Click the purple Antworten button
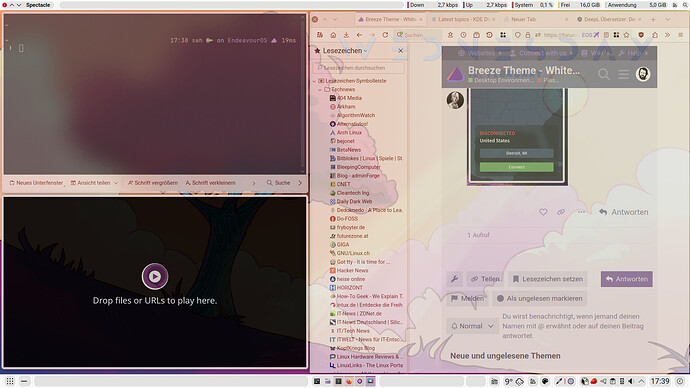This screenshot has width=690, height=388. click(x=627, y=279)
